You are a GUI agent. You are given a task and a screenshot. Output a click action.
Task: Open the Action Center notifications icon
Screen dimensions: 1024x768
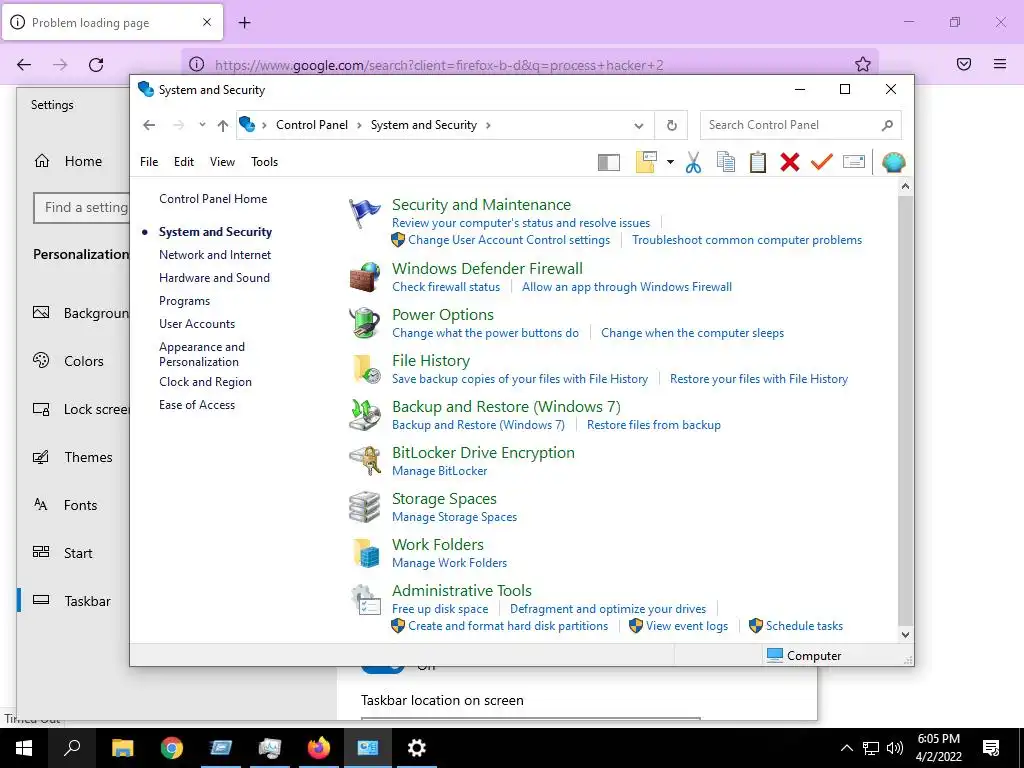tap(991, 748)
